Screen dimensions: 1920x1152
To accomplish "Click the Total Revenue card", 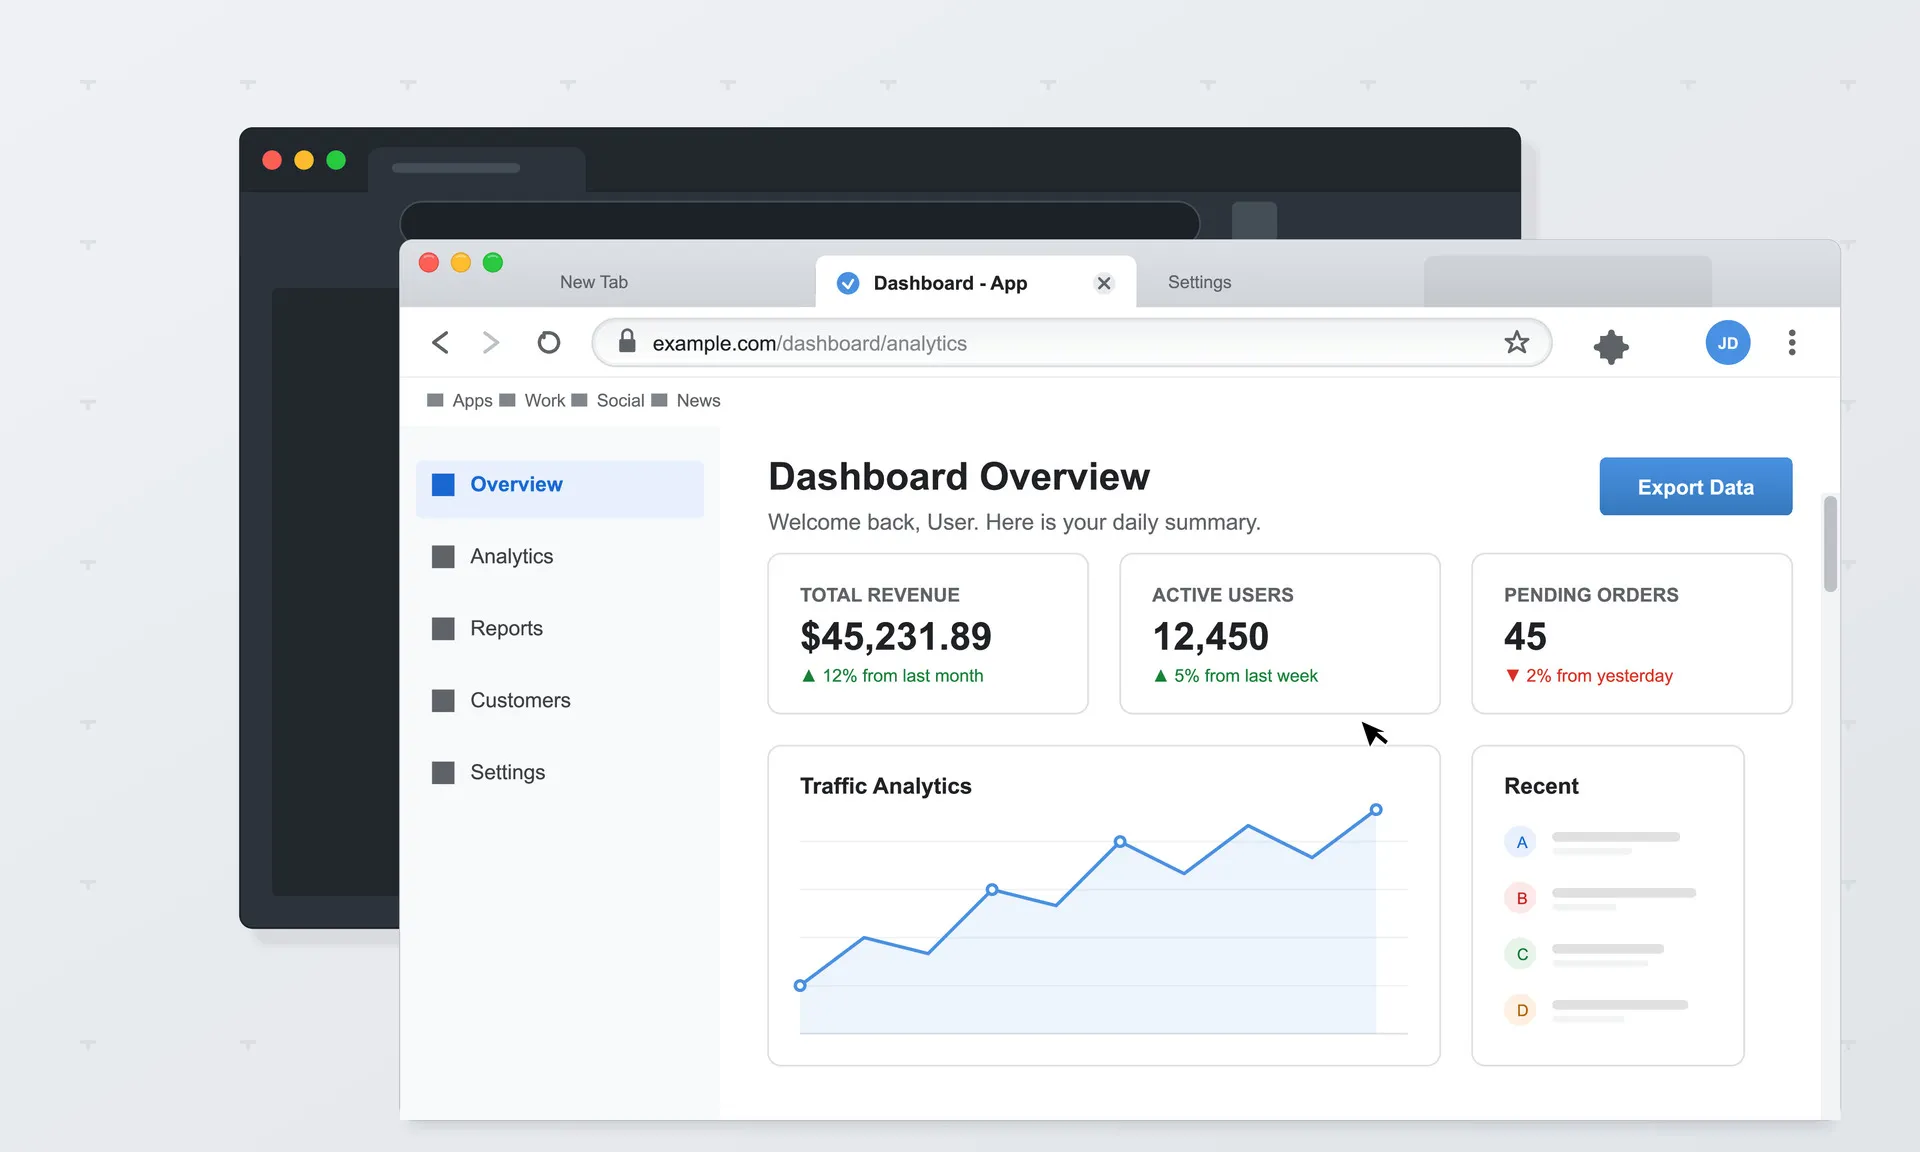I will point(928,634).
